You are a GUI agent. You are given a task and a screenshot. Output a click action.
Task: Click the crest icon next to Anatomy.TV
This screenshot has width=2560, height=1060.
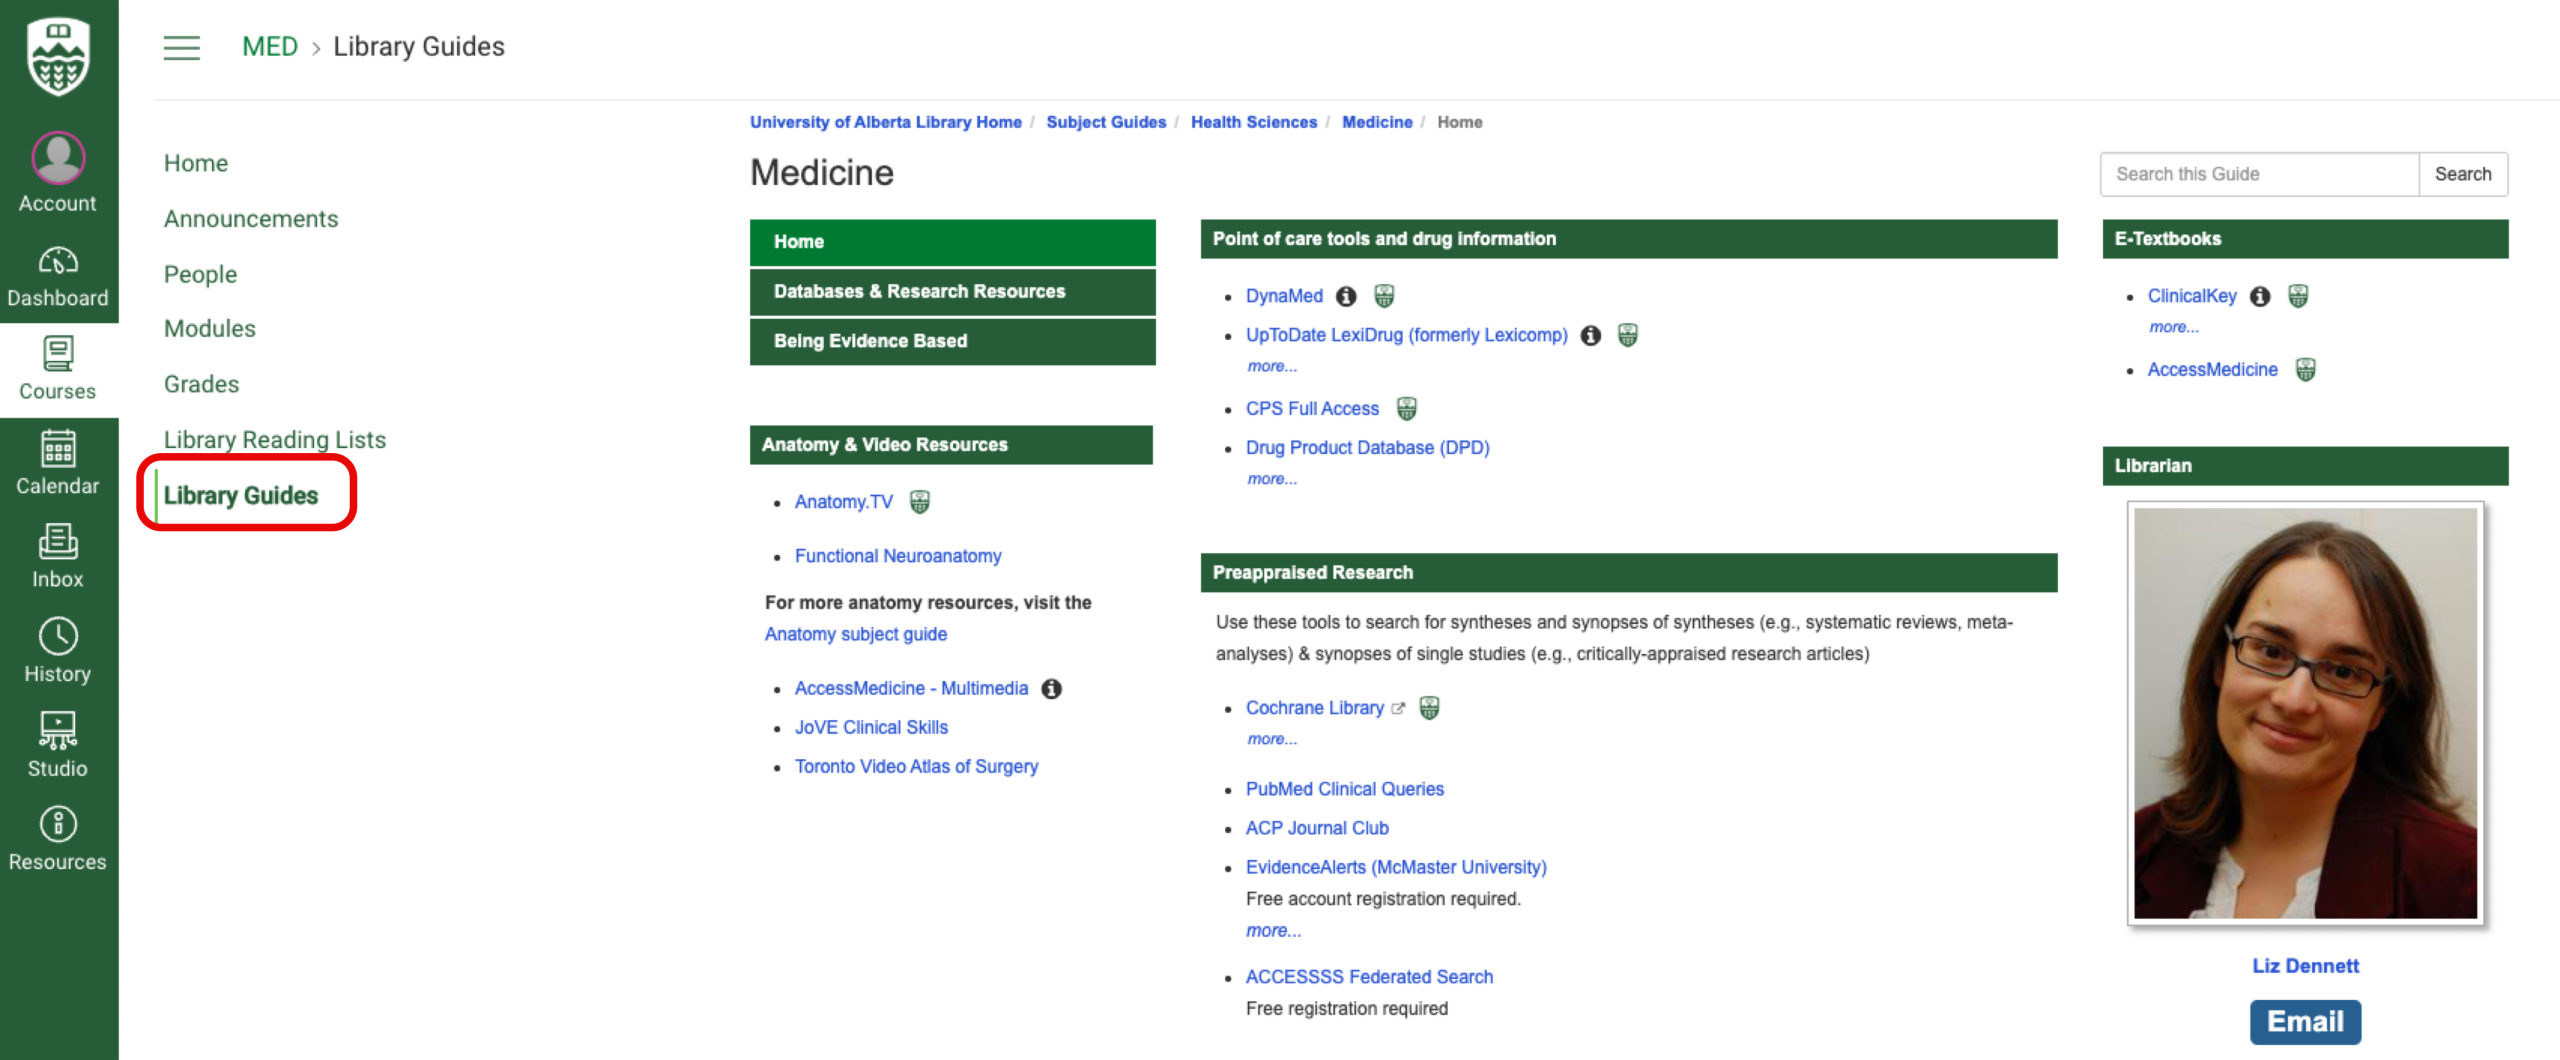pos(920,502)
